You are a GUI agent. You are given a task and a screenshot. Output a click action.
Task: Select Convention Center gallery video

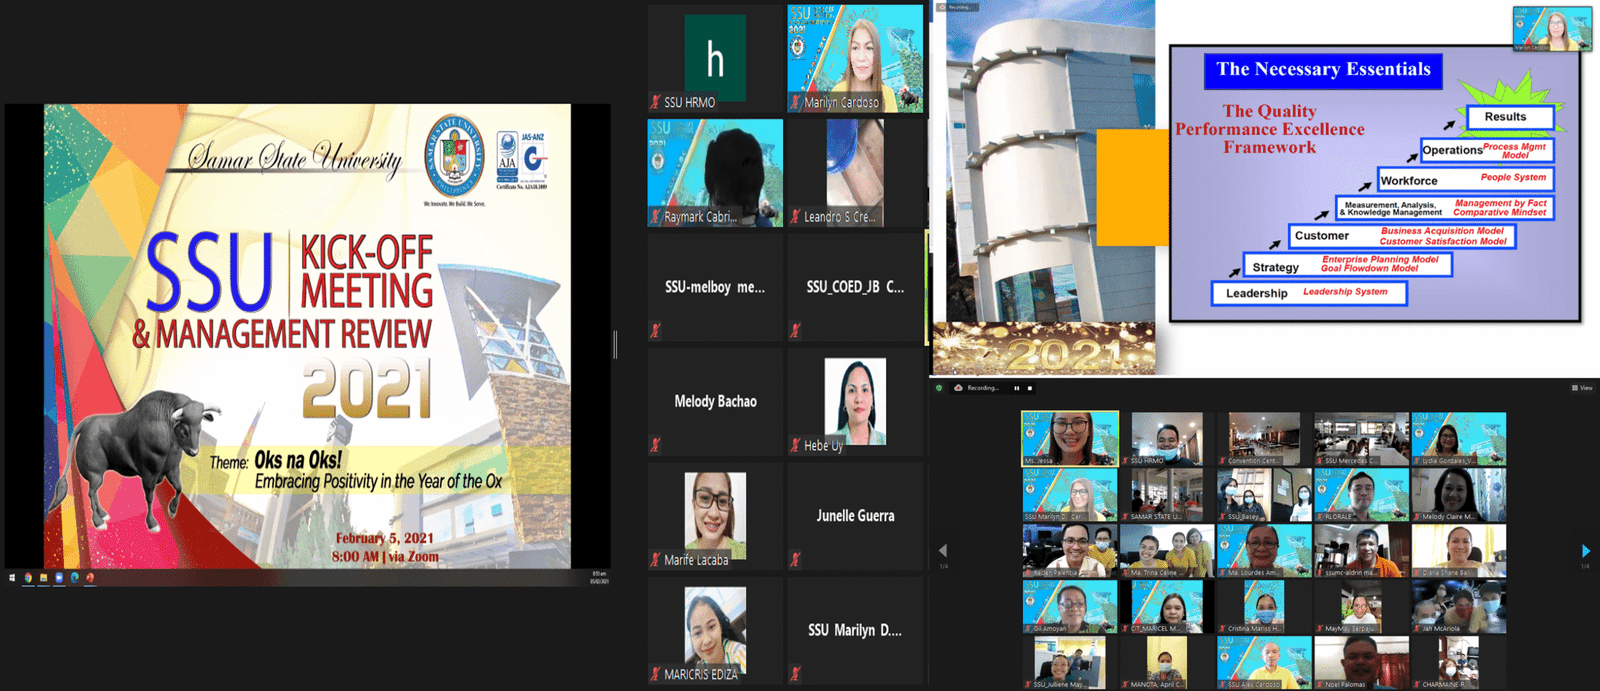point(1264,438)
